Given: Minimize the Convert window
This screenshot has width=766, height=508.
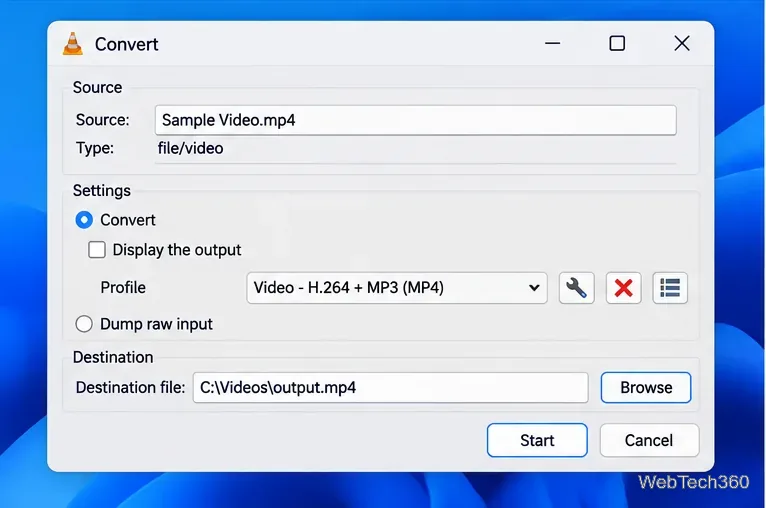Looking at the screenshot, I should point(553,43).
